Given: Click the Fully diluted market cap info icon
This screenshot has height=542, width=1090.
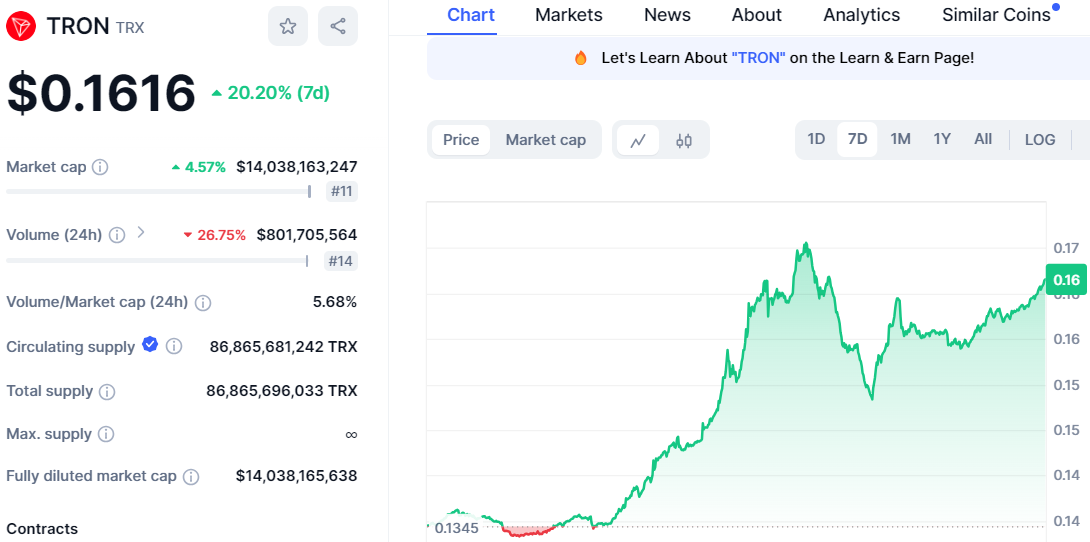Looking at the screenshot, I should 191,477.
